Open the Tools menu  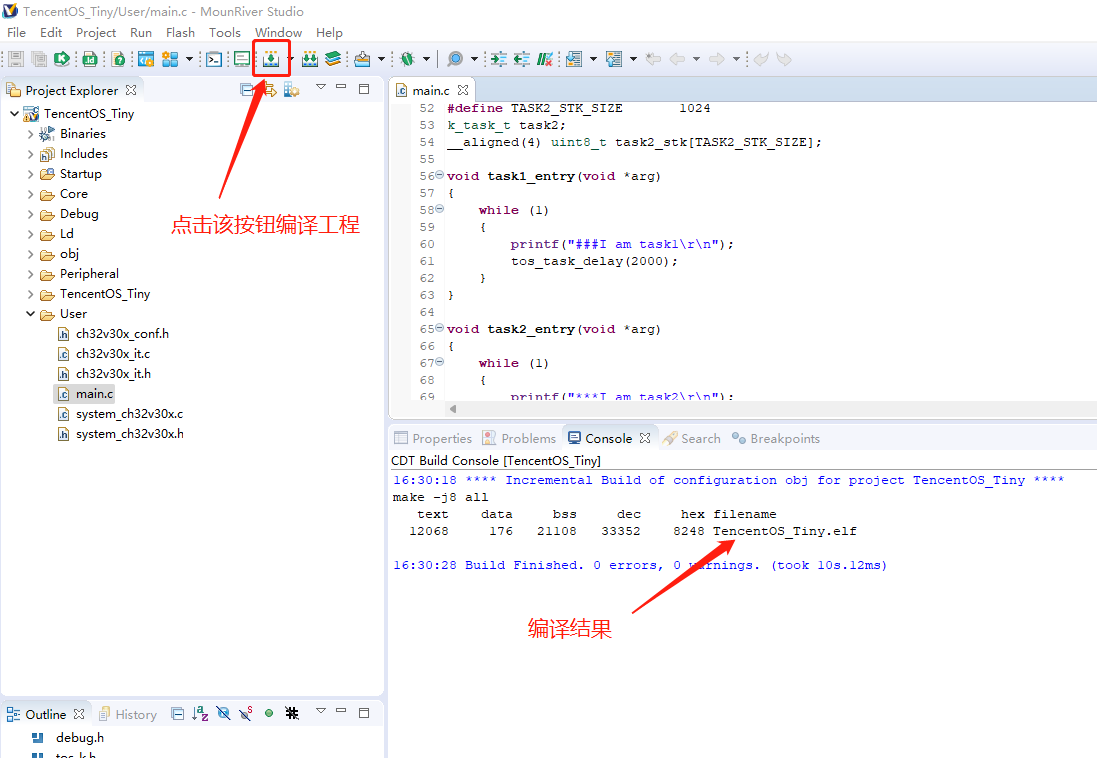[x=225, y=33]
